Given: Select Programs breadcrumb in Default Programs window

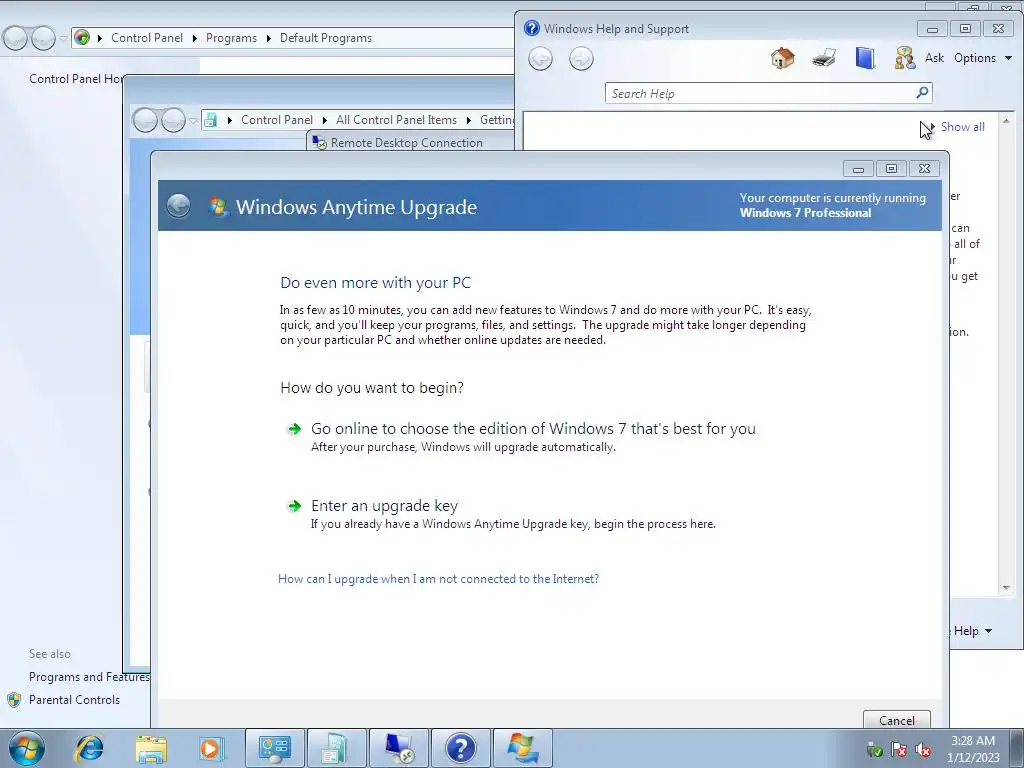Looking at the screenshot, I should [x=231, y=38].
